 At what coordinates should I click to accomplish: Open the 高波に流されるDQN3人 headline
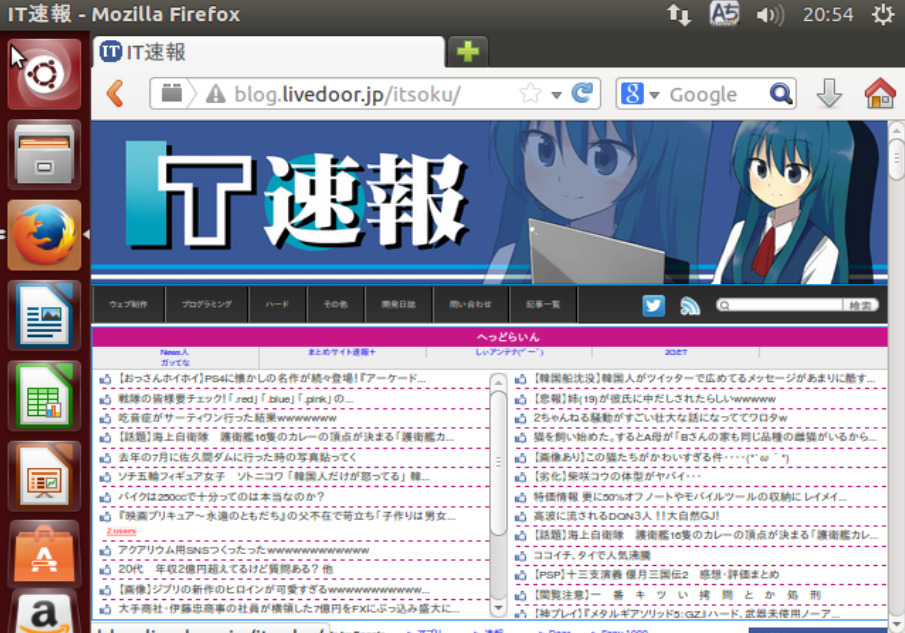point(626,516)
